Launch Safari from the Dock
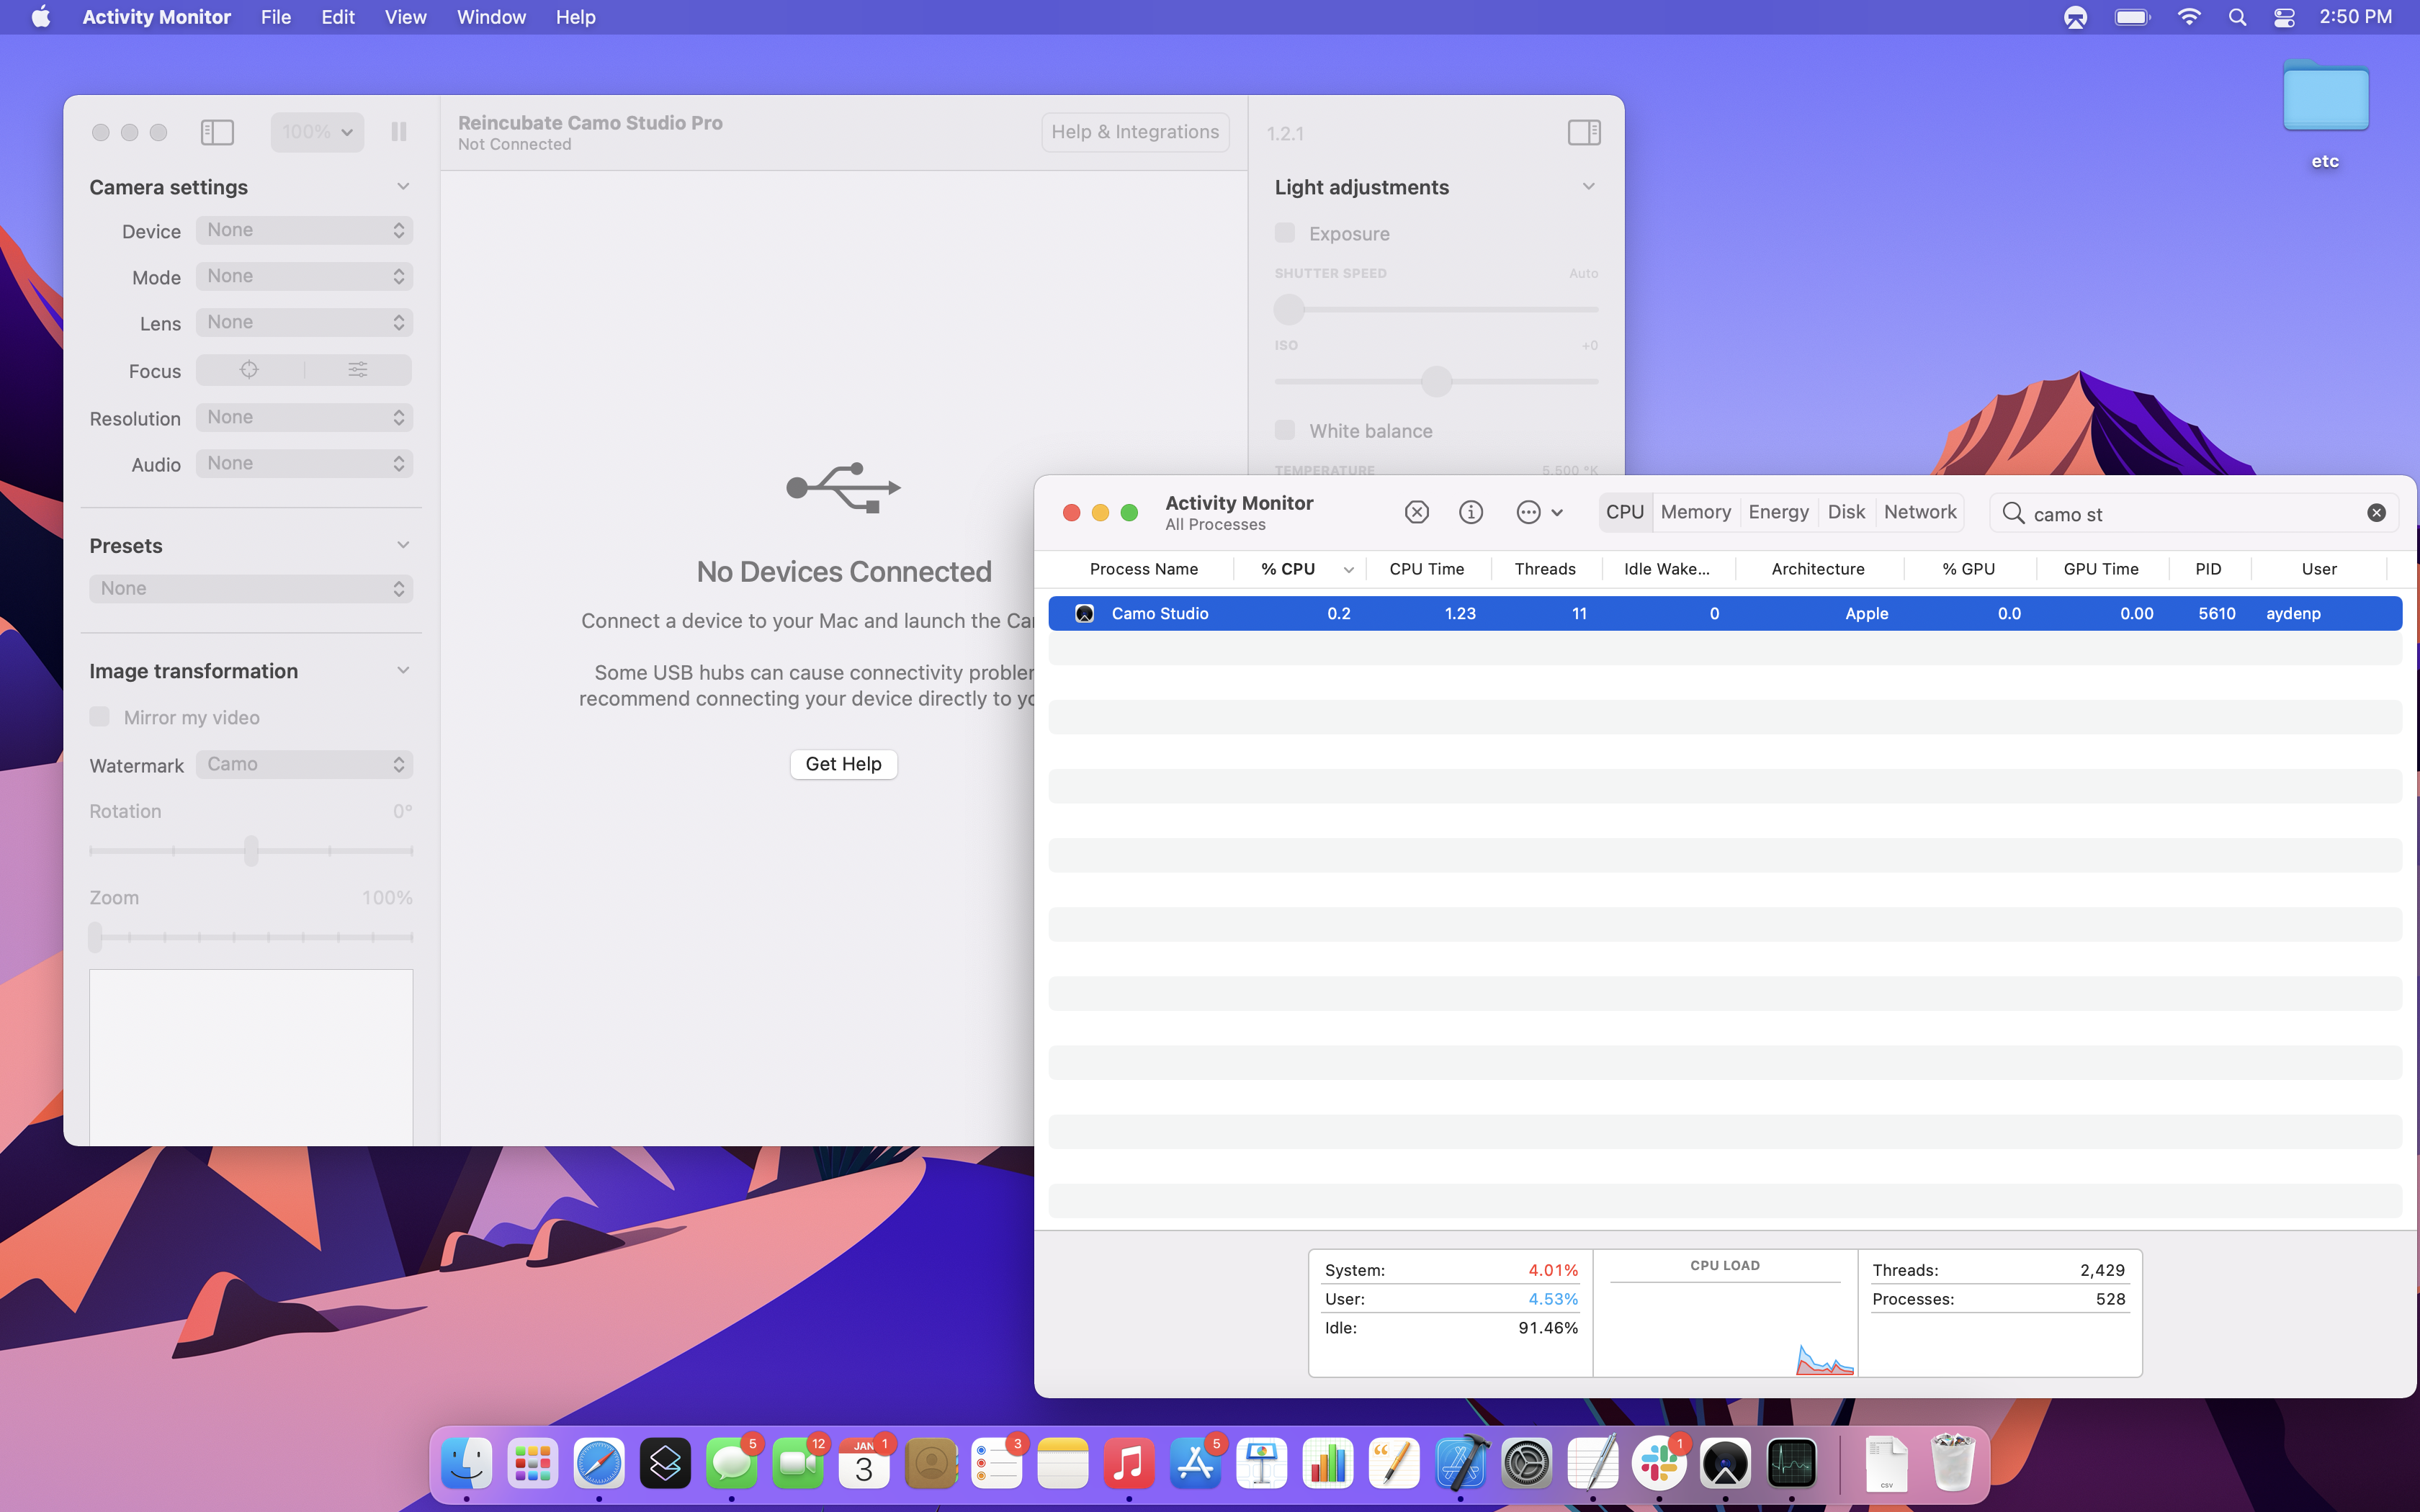Image resolution: width=2420 pixels, height=1512 pixels. pyautogui.click(x=599, y=1464)
